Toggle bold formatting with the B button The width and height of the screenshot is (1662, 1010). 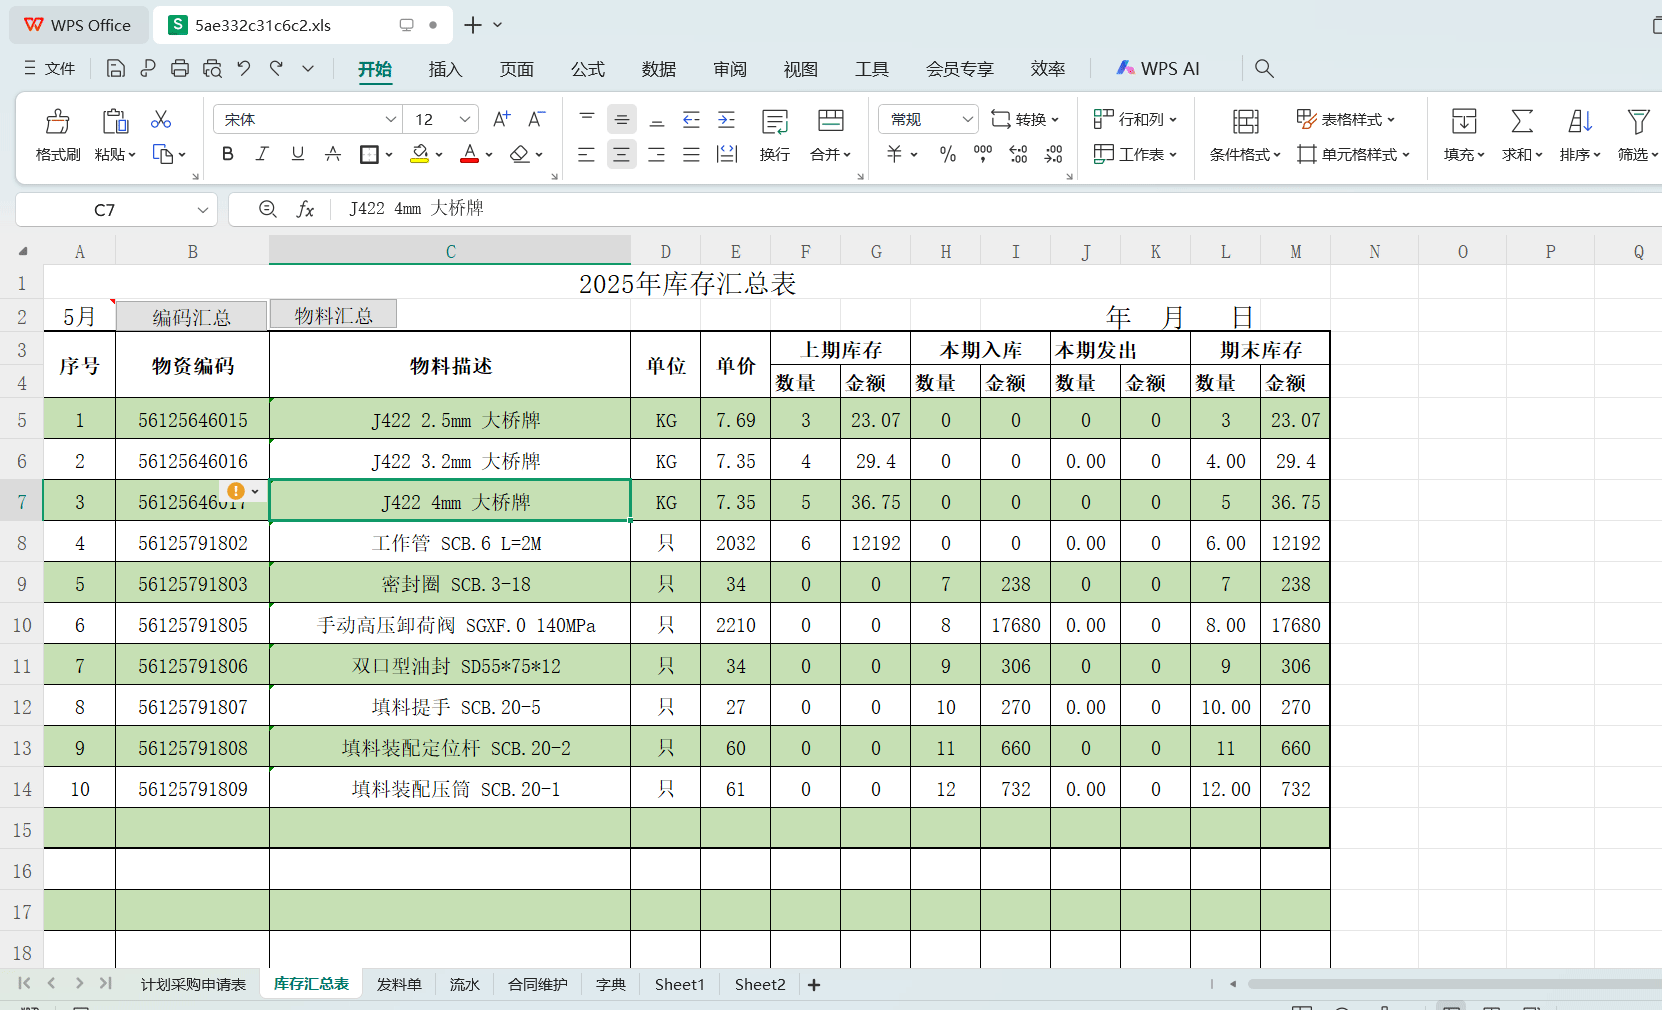pyautogui.click(x=227, y=154)
